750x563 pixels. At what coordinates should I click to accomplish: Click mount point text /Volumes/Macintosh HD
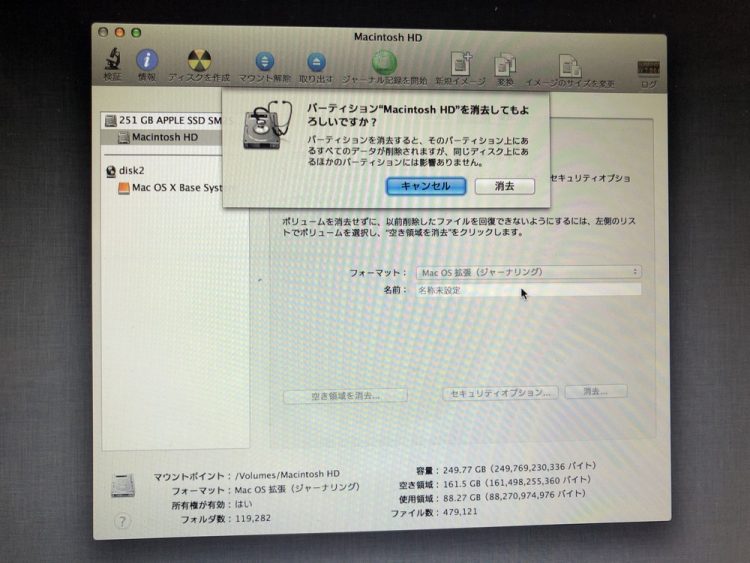point(287,475)
